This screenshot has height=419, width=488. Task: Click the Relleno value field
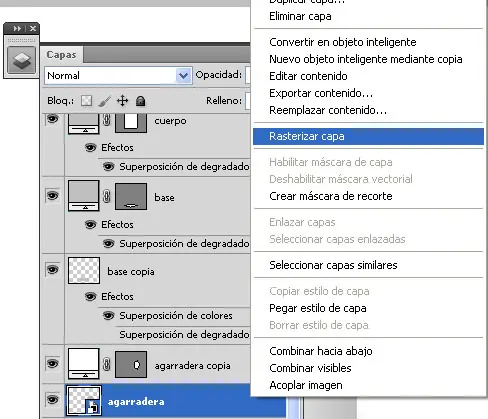coord(248,100)
